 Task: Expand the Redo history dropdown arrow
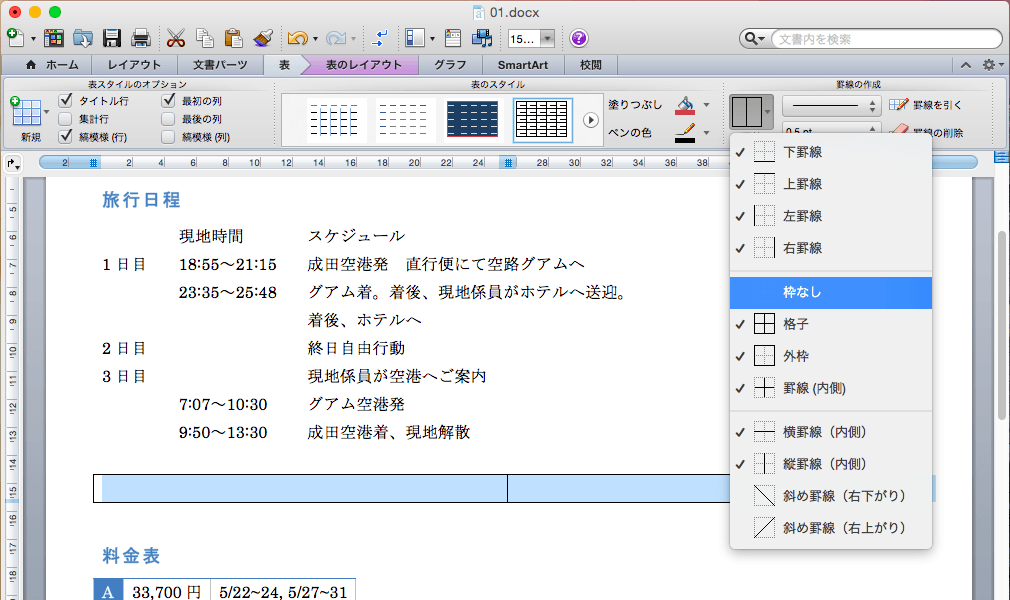coord(354,39)
